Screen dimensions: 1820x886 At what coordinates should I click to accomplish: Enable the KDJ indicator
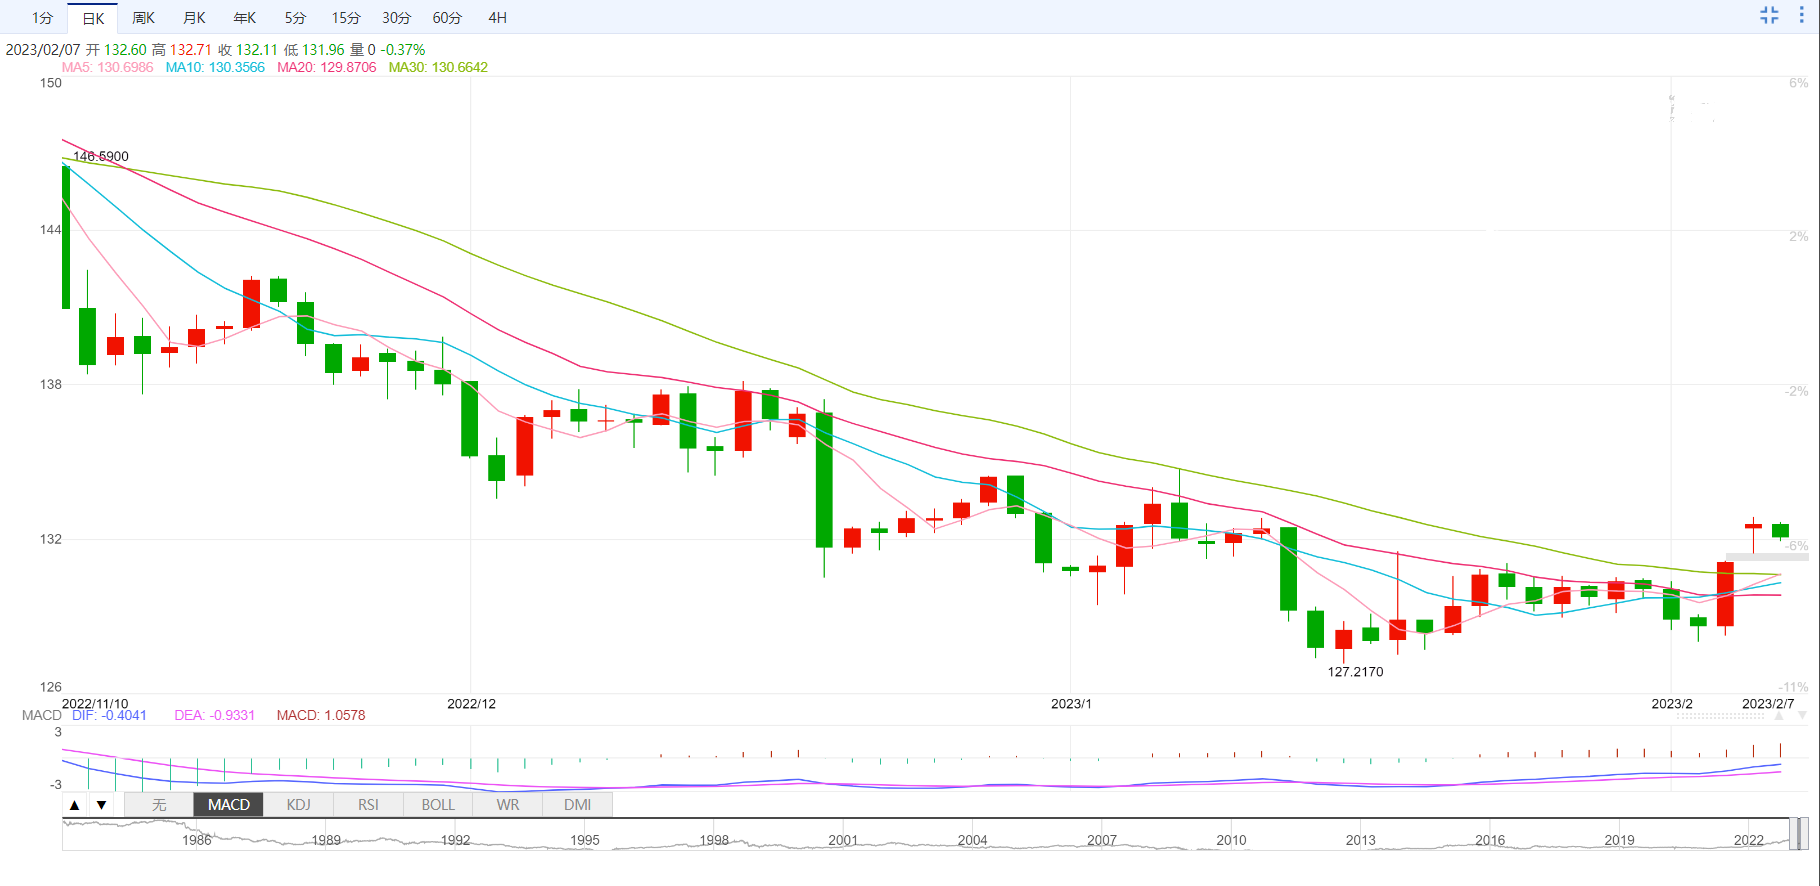(298, 805)
